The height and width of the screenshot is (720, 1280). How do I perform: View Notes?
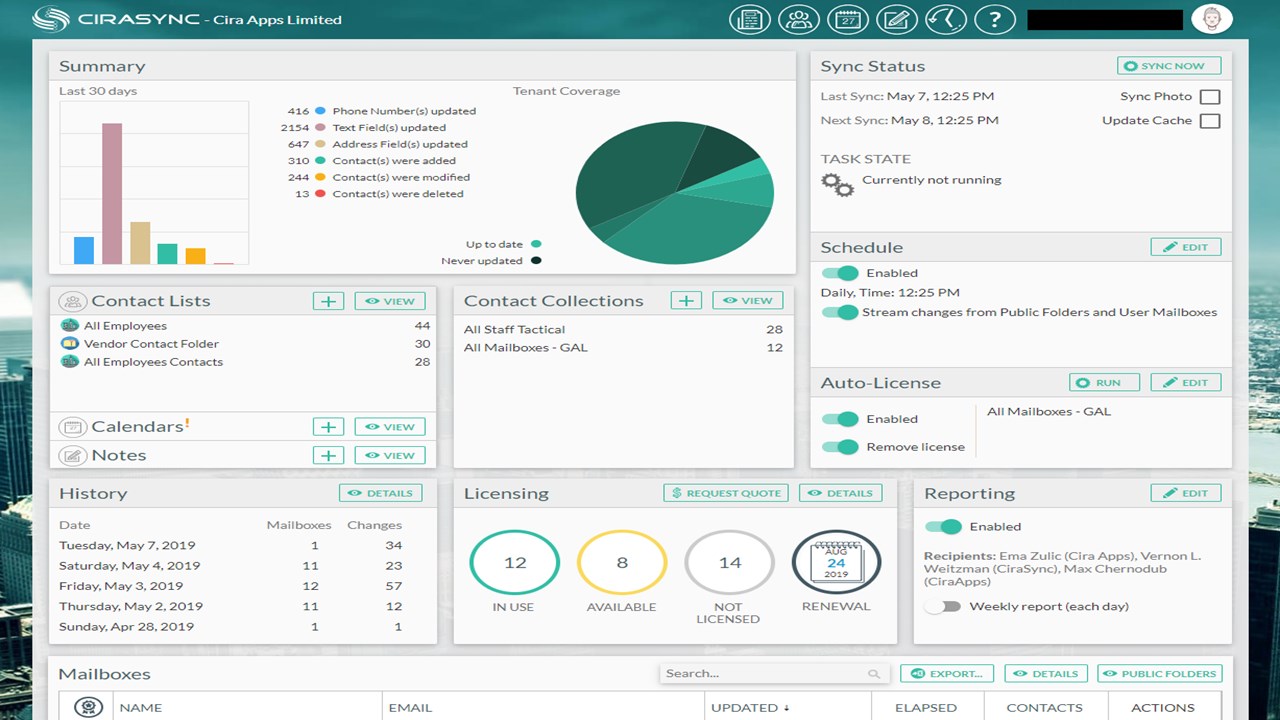coord(390,456)
